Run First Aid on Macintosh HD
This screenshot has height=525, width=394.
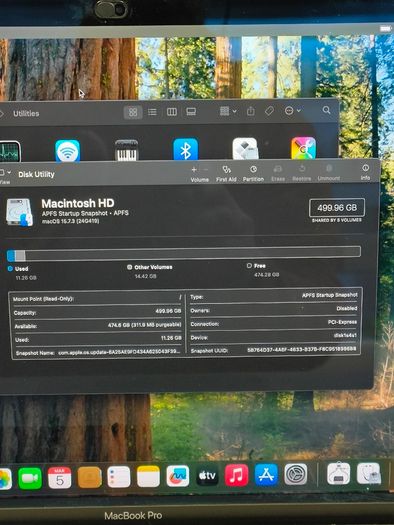click(226, 173)
